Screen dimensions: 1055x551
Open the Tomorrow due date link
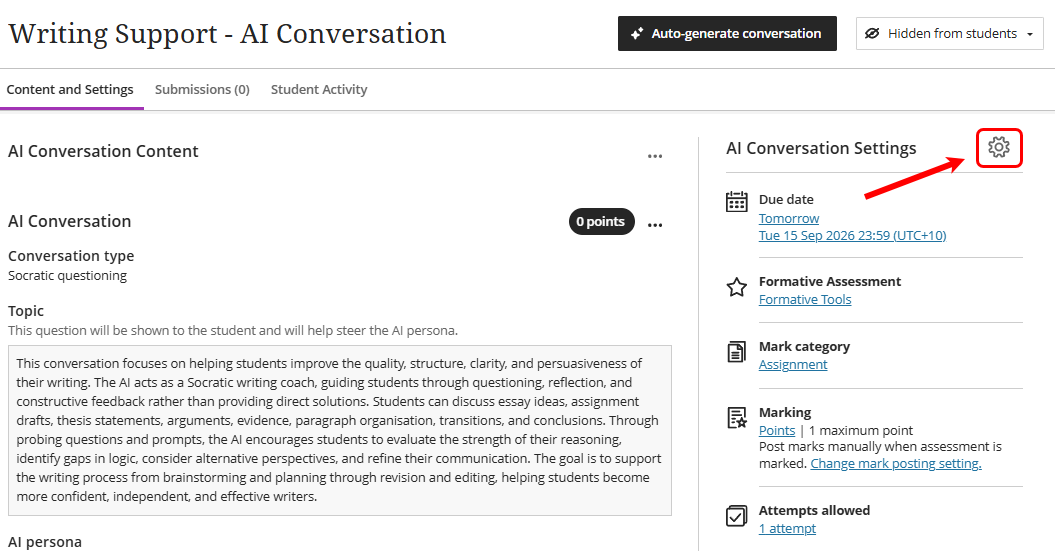pos(789,219)
